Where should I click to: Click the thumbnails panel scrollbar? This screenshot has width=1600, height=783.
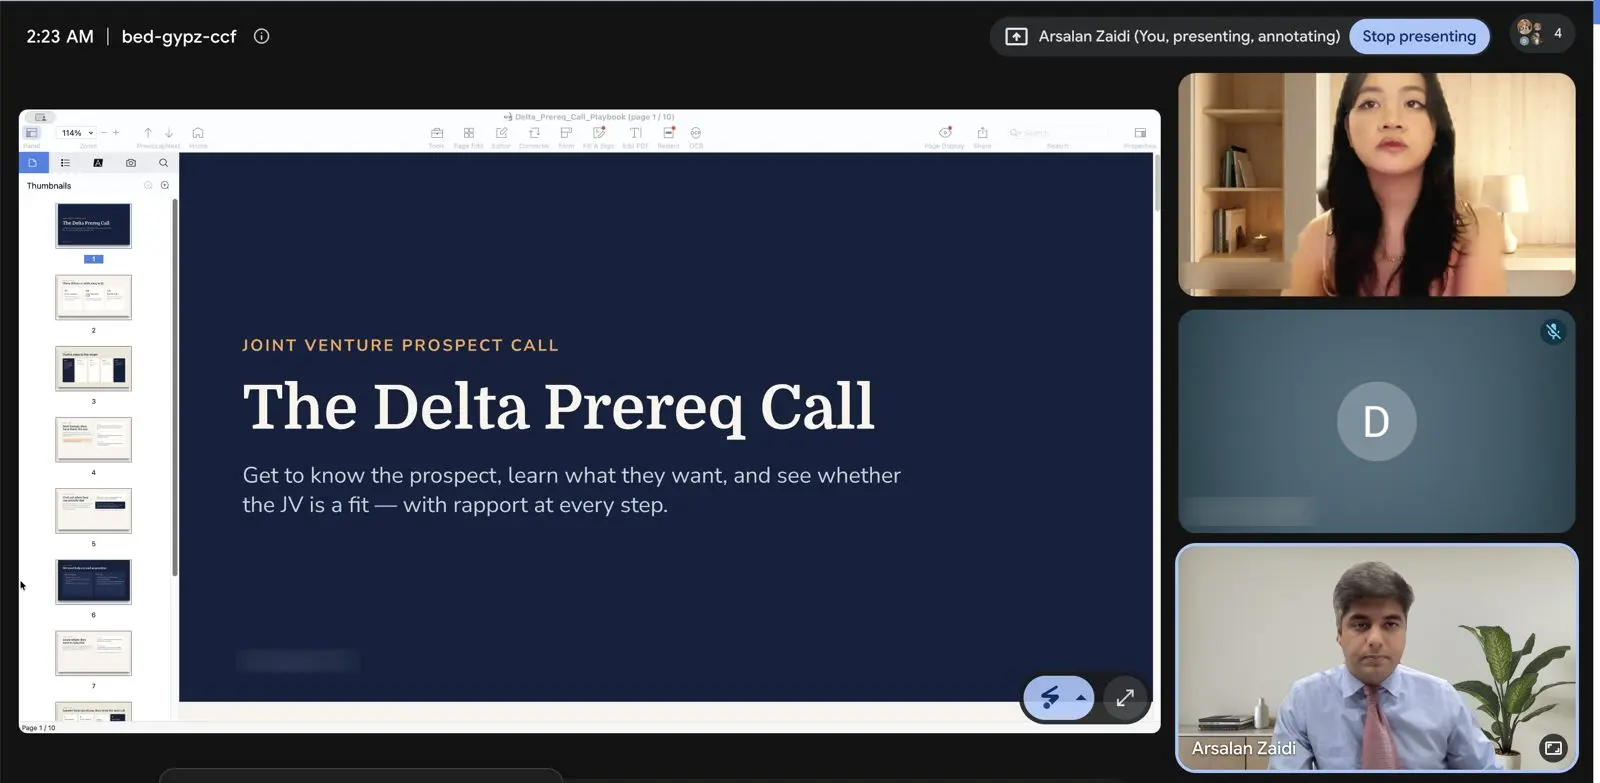(175, 387)
